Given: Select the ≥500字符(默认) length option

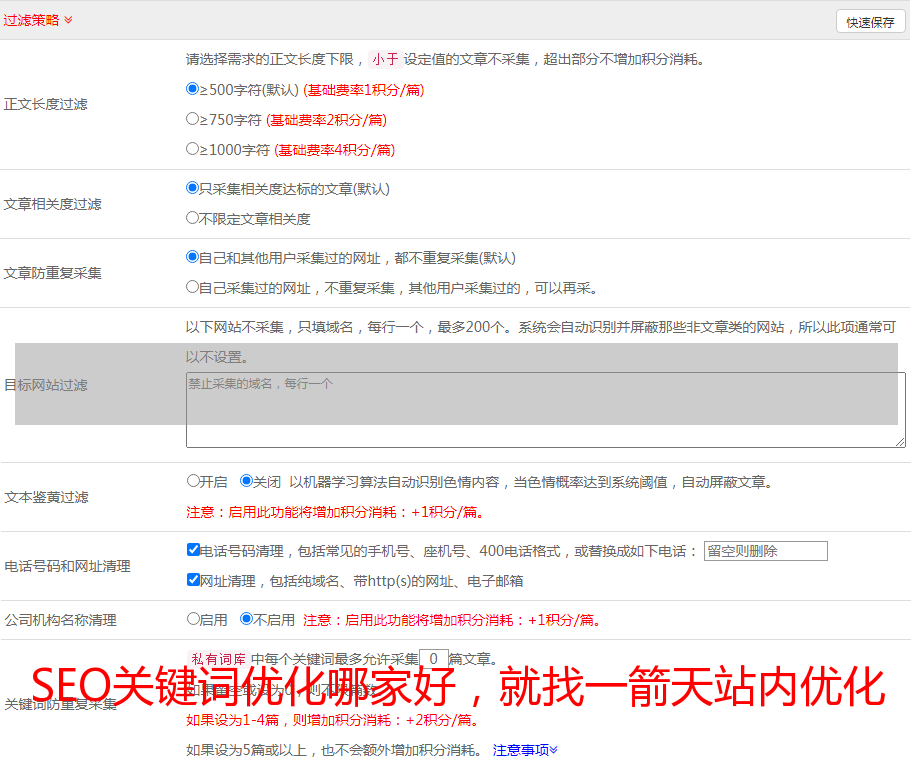Looking at the screenshot, I should pyautogui.click(x=192, y=89).
